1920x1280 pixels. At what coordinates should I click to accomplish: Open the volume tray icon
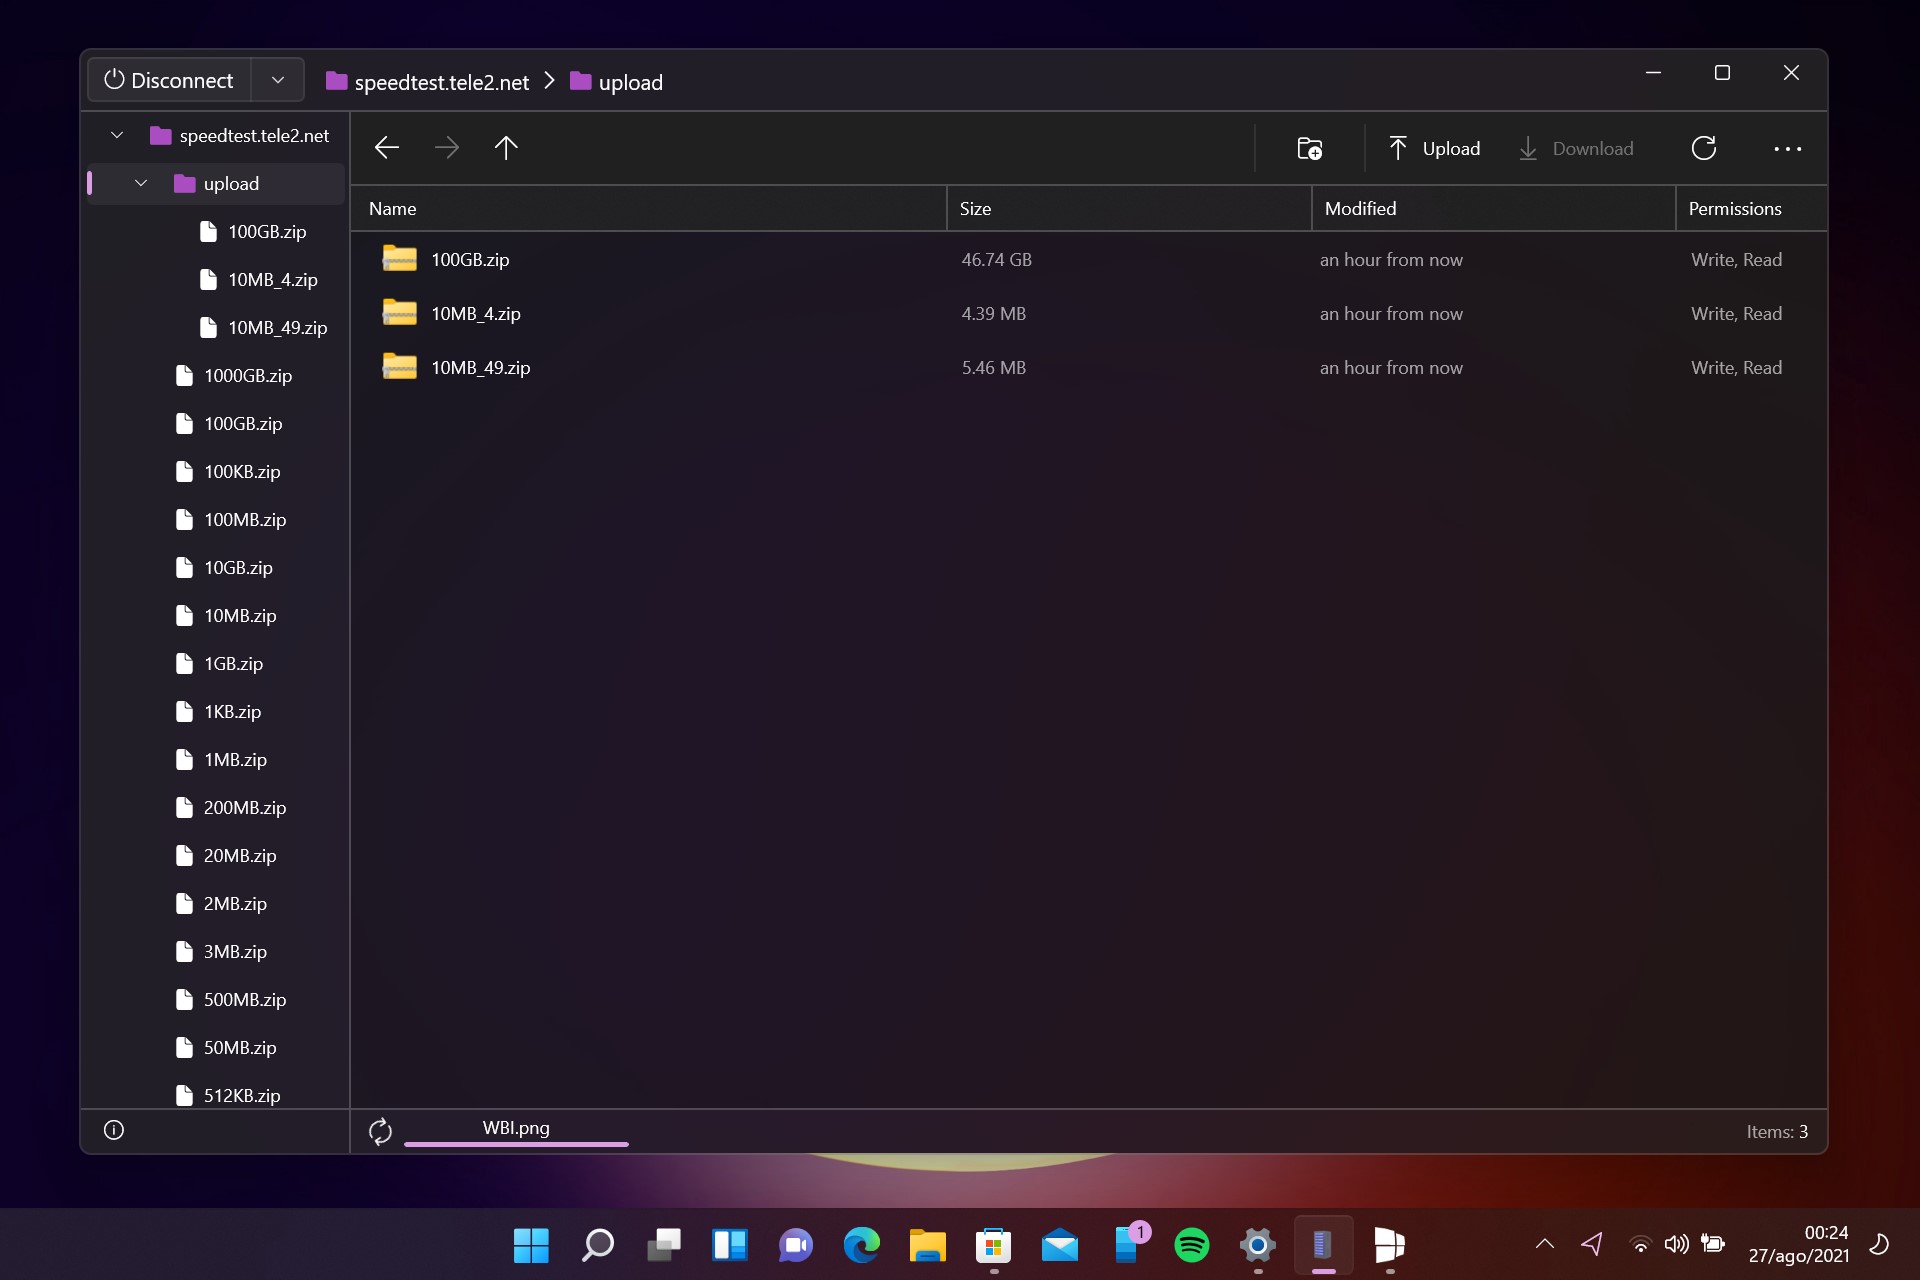point(1676,1244)
